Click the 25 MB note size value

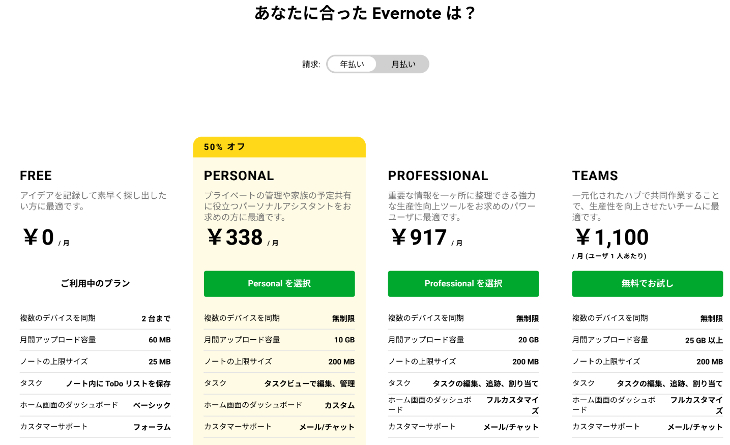[x=159, y=362]
